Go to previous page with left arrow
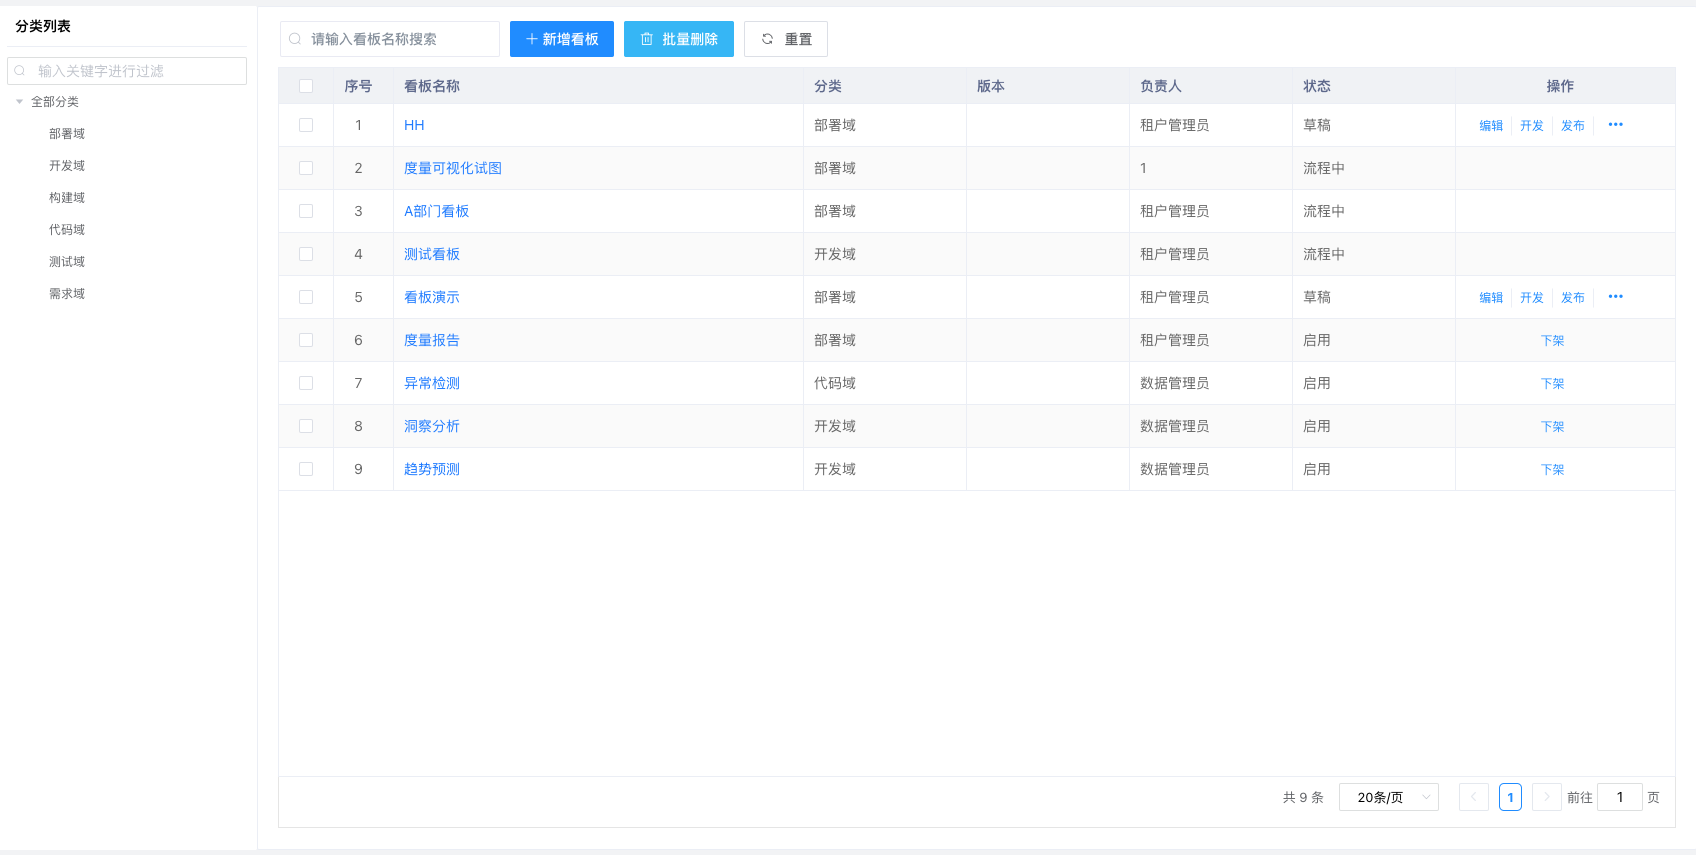 point(1473,797)
